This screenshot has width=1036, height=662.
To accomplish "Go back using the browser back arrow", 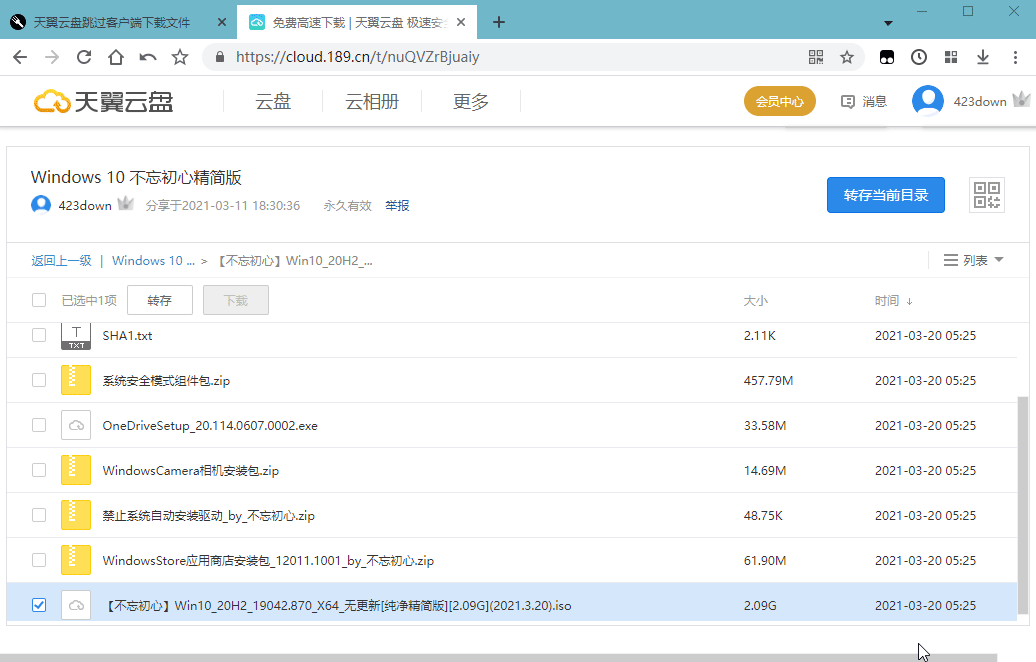I will coord(20,57).
